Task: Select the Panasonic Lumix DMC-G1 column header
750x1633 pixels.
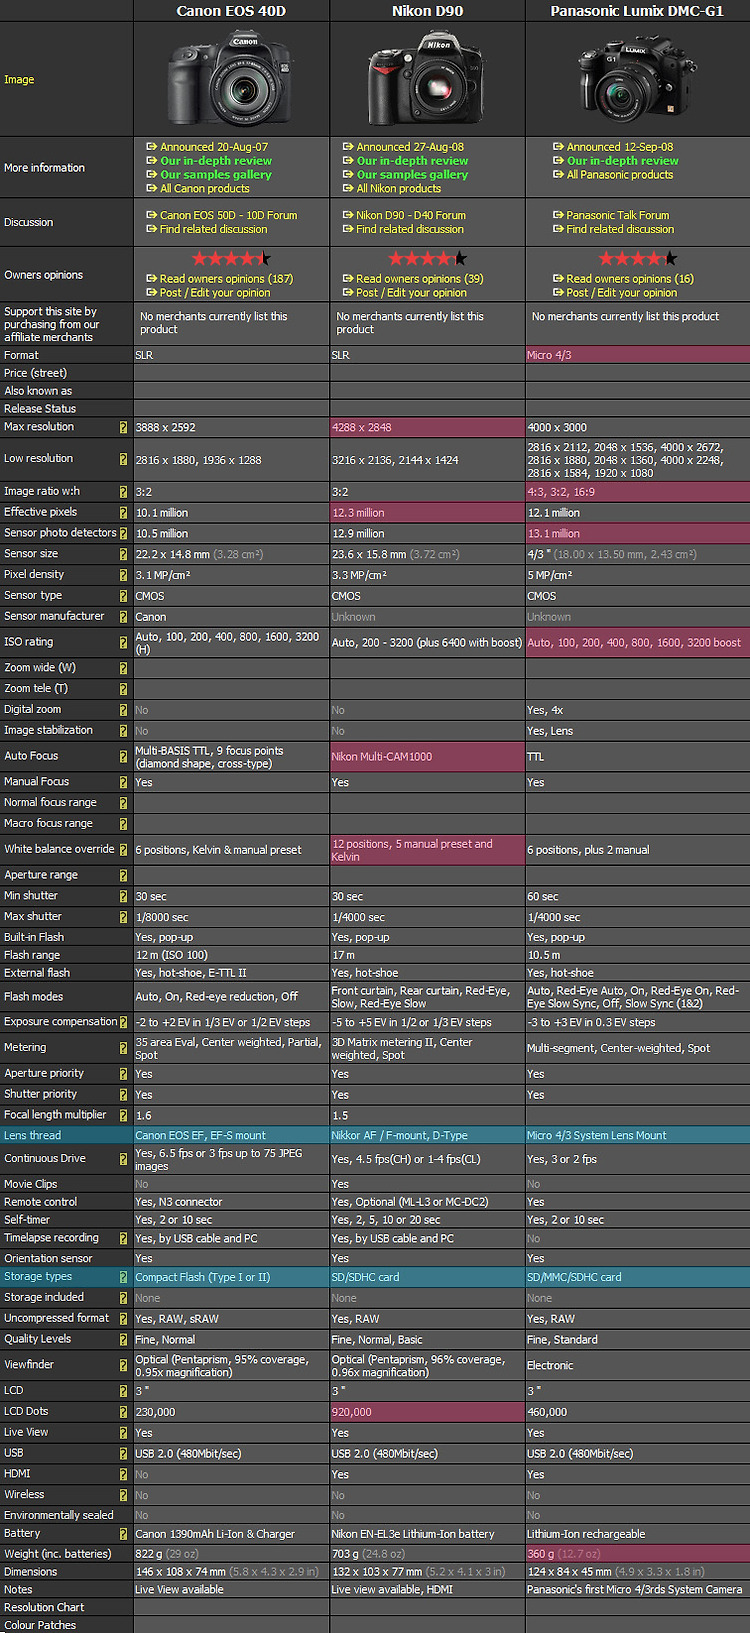Action: (637, 11)
